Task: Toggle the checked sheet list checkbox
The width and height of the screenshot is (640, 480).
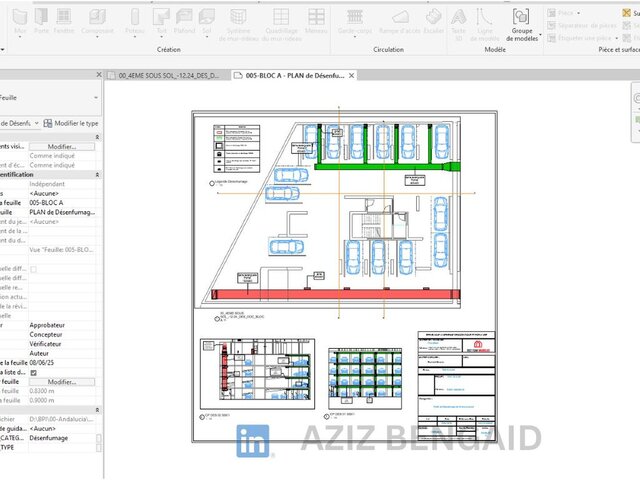Action: click(x=34, y=372)
